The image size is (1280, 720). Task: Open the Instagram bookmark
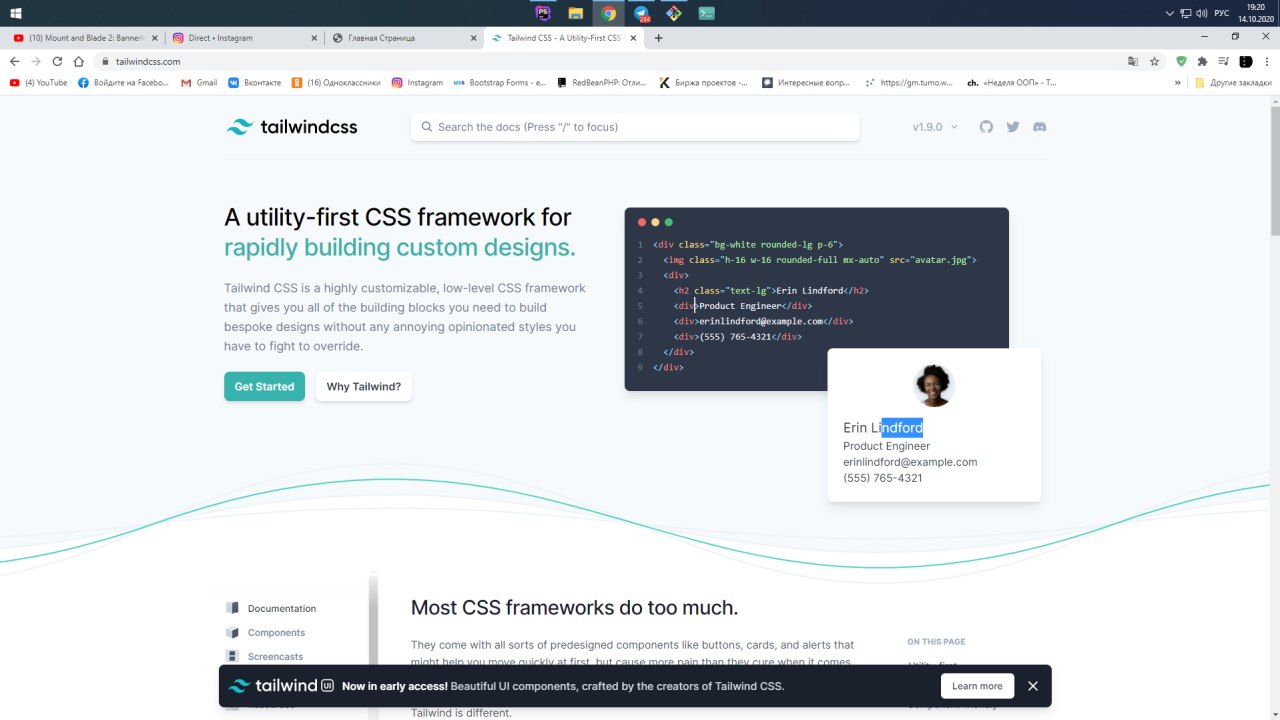[x=417, y=83]
